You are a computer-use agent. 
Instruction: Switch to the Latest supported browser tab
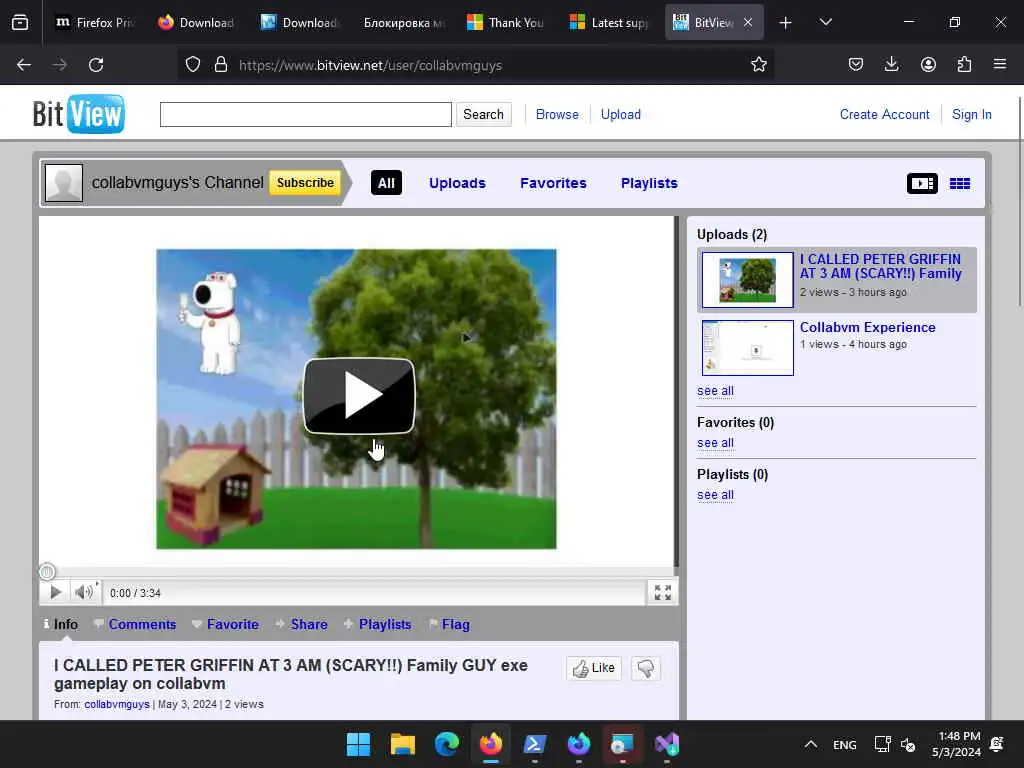(610, 23)
